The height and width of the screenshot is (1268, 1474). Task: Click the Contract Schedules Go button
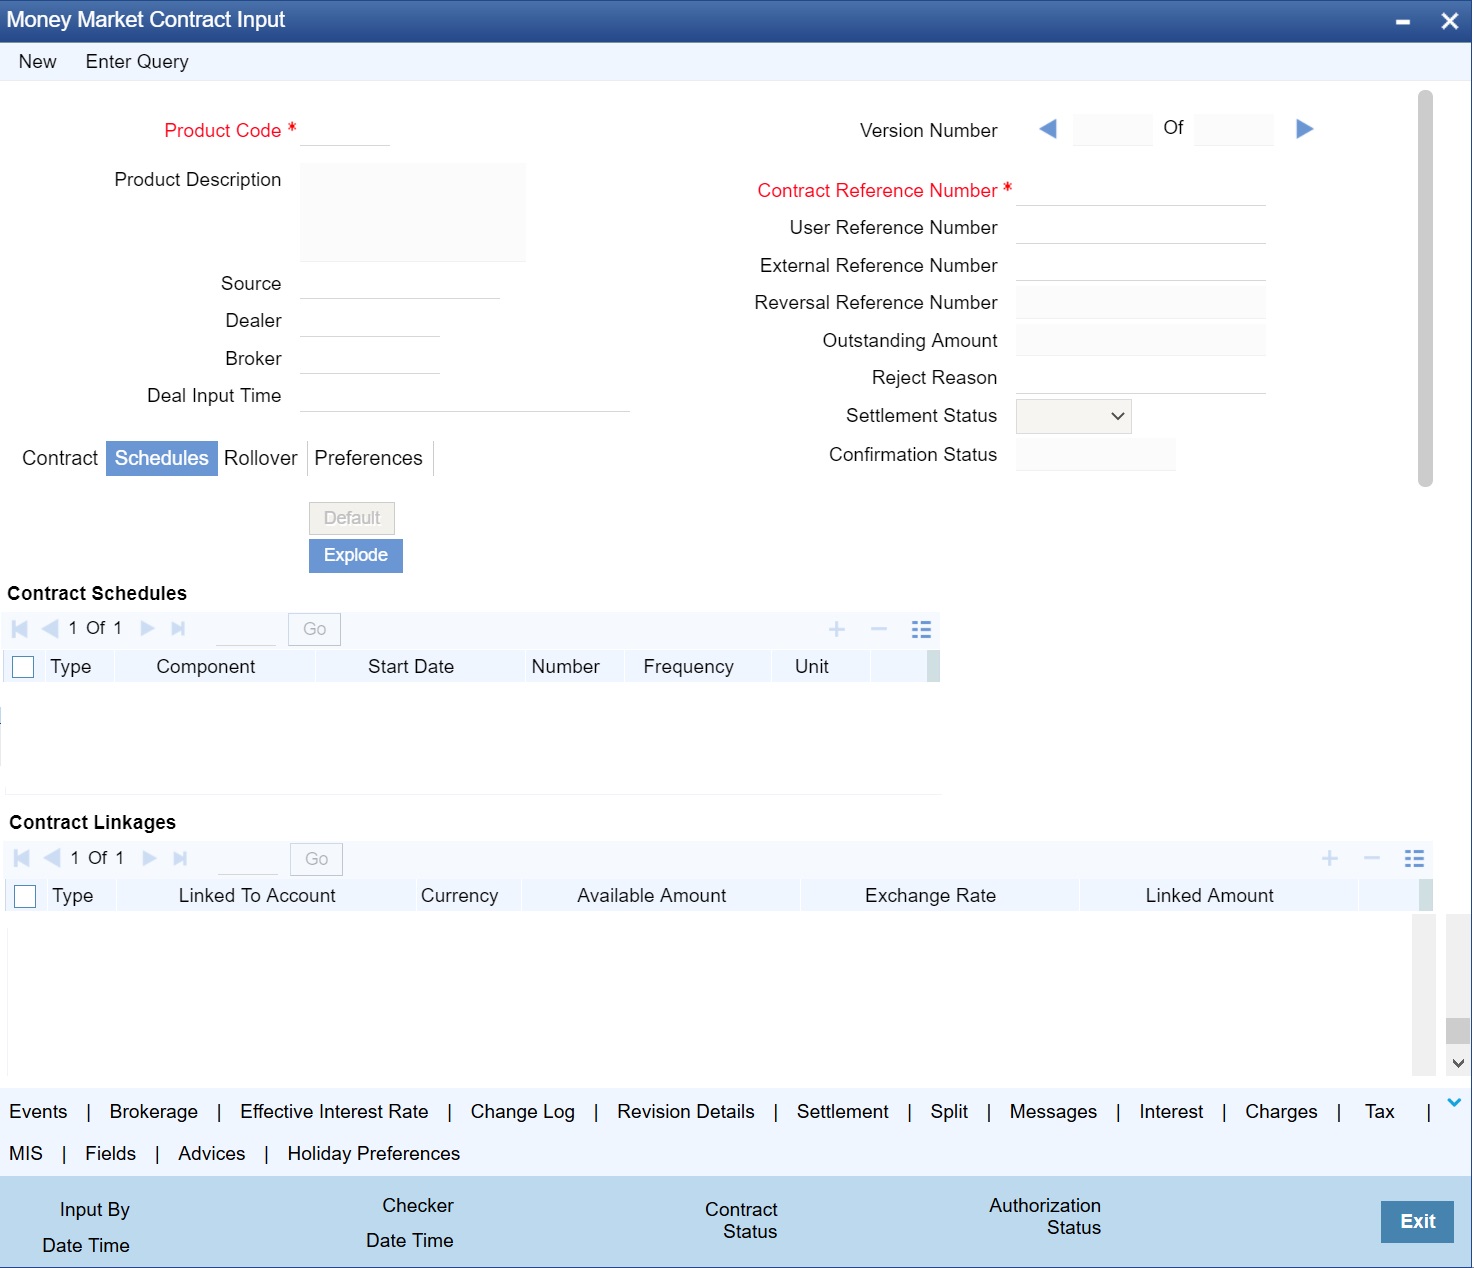tap(313, 629)
